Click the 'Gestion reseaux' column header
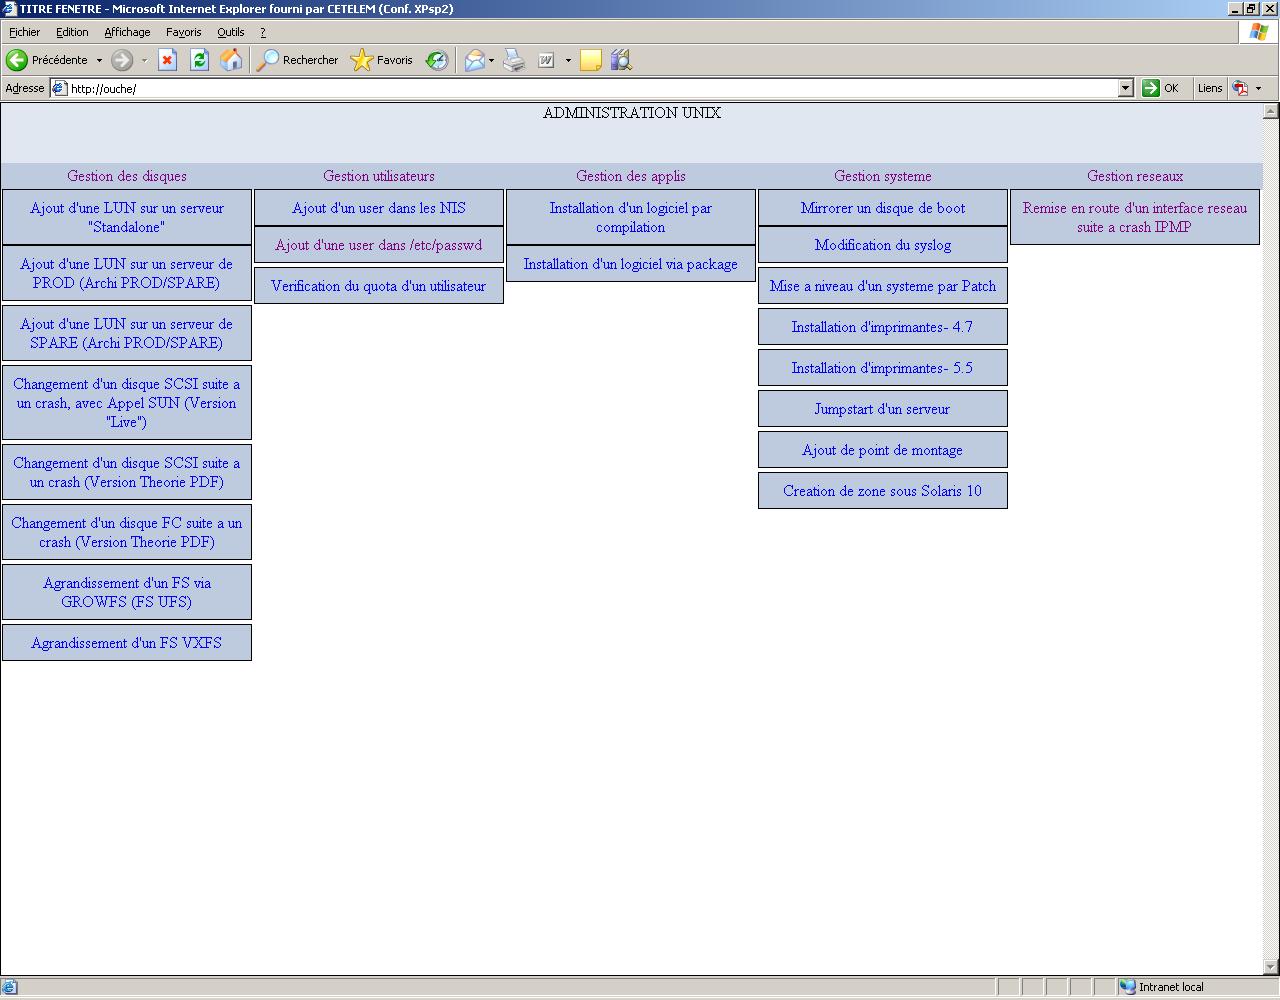The width and height of the screenshot is (1280, 1000). point(1135,176)
